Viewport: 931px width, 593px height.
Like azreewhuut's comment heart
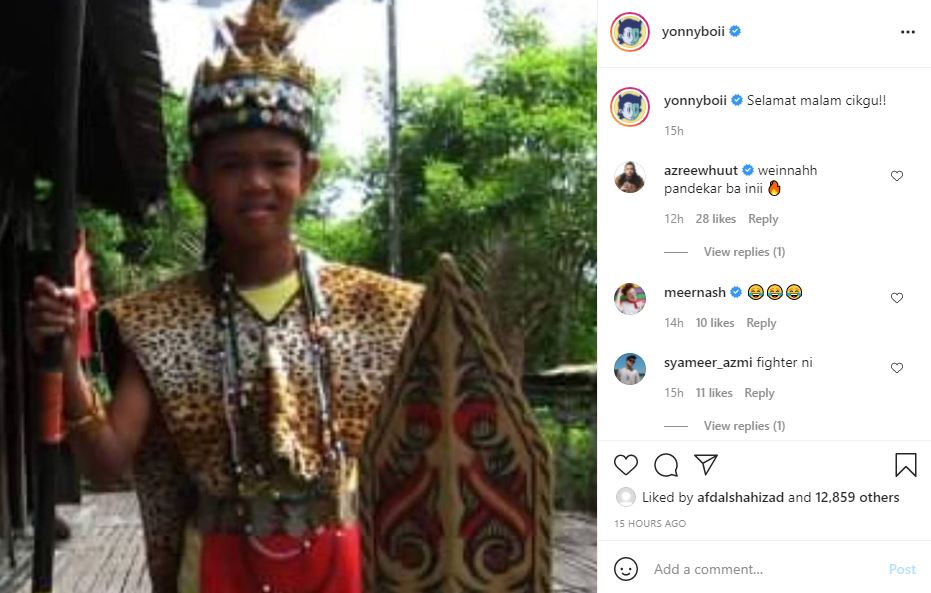pos(897,176)
